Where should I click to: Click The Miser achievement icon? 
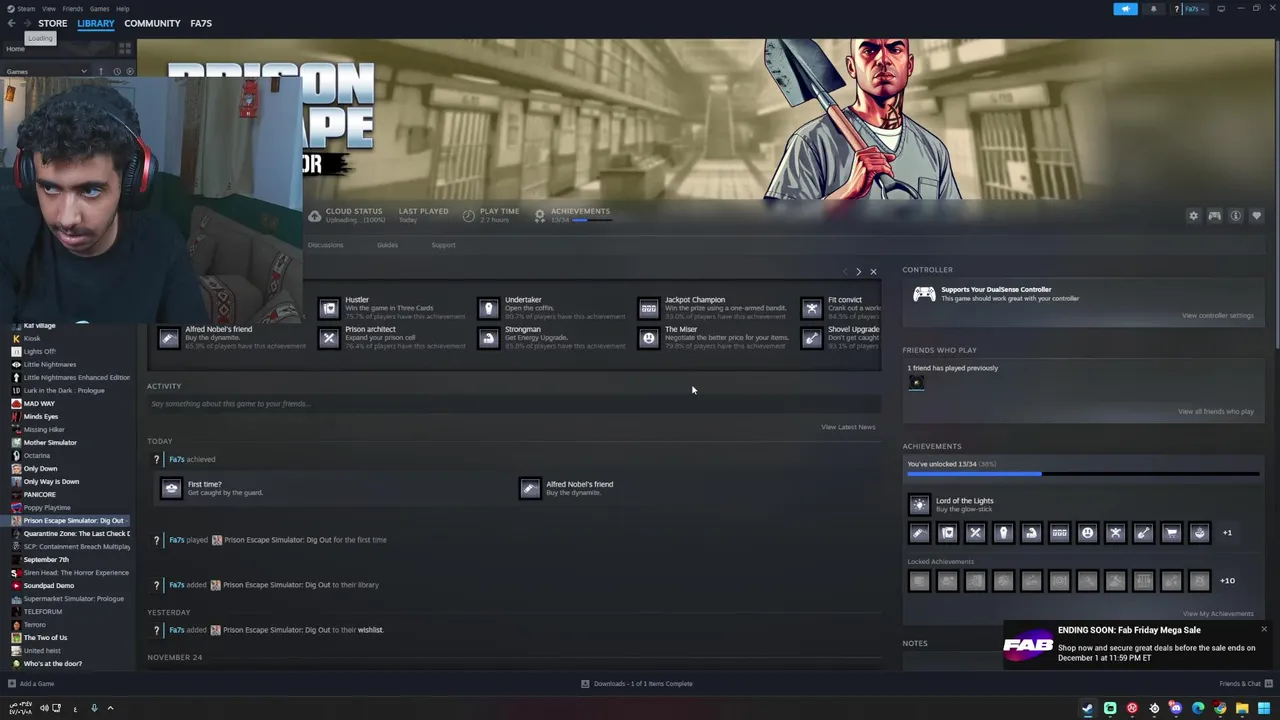[x=648, y=338]
